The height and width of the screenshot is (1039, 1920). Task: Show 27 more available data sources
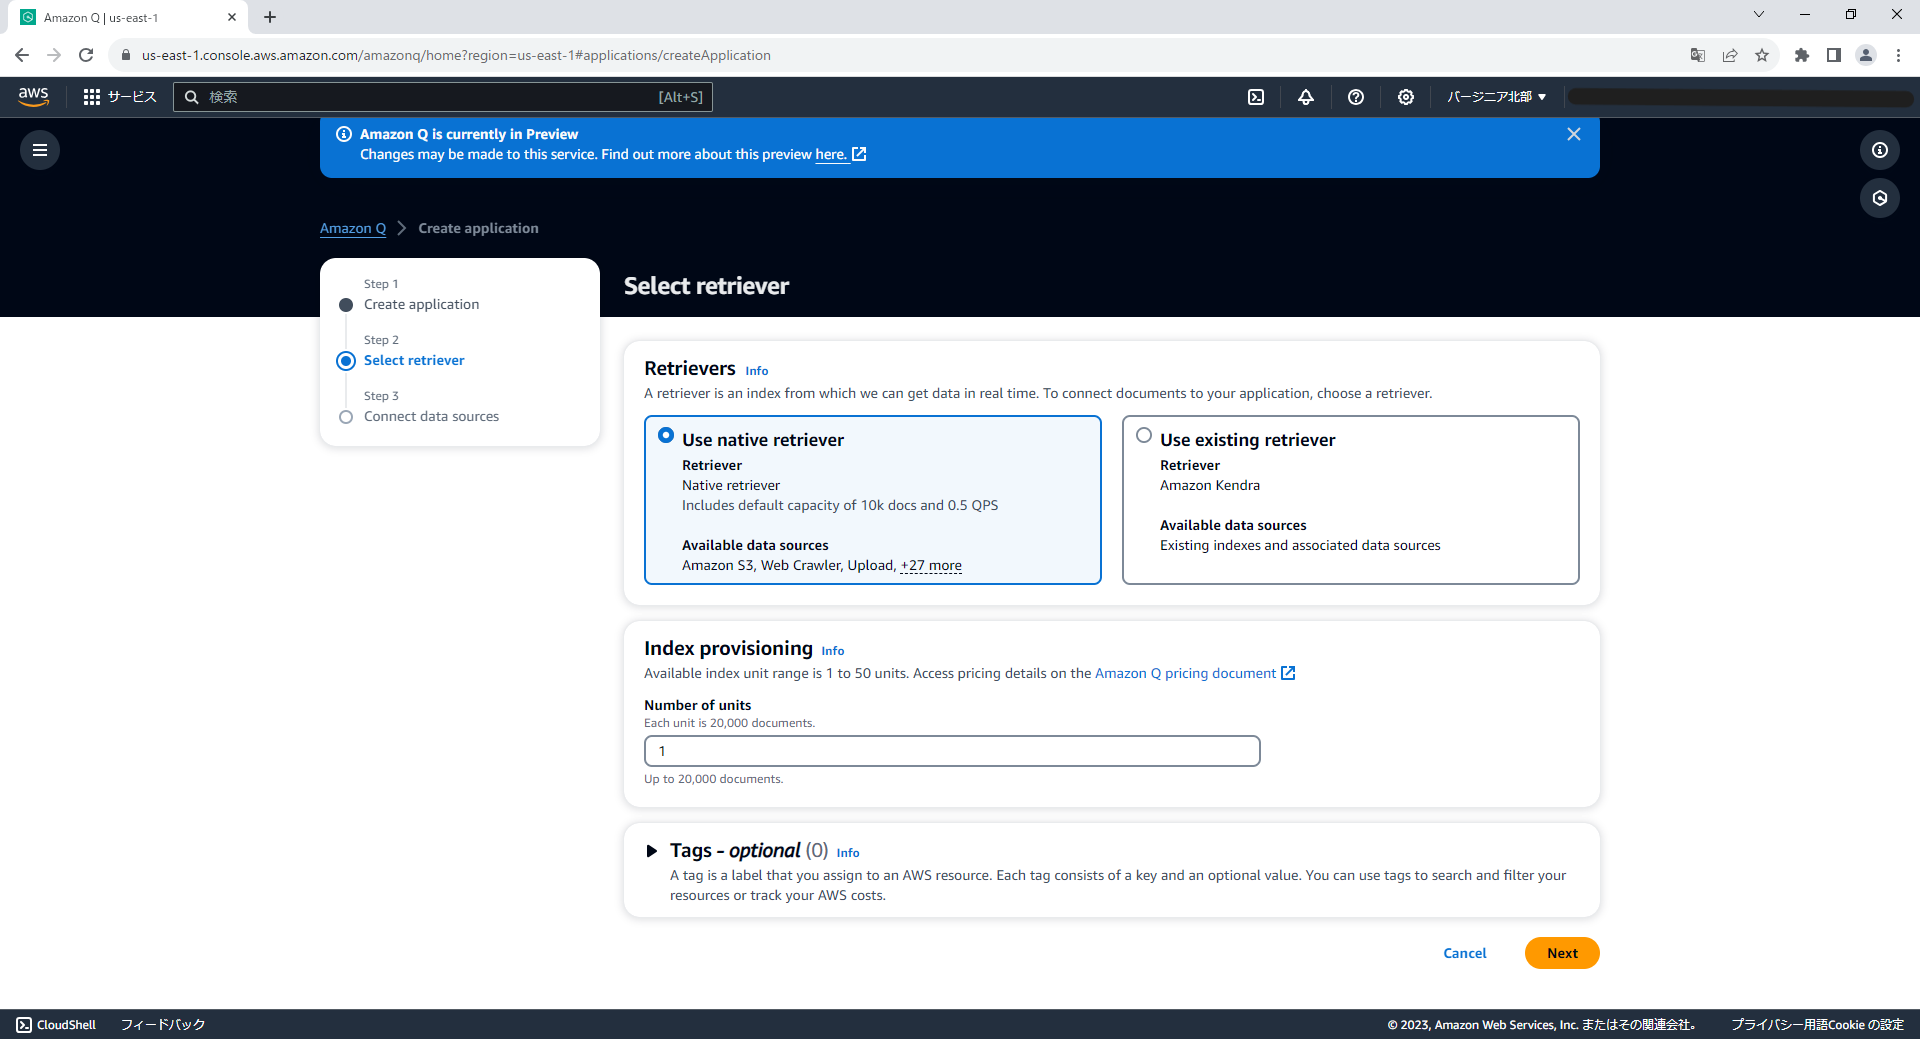(x=931, y=565)
